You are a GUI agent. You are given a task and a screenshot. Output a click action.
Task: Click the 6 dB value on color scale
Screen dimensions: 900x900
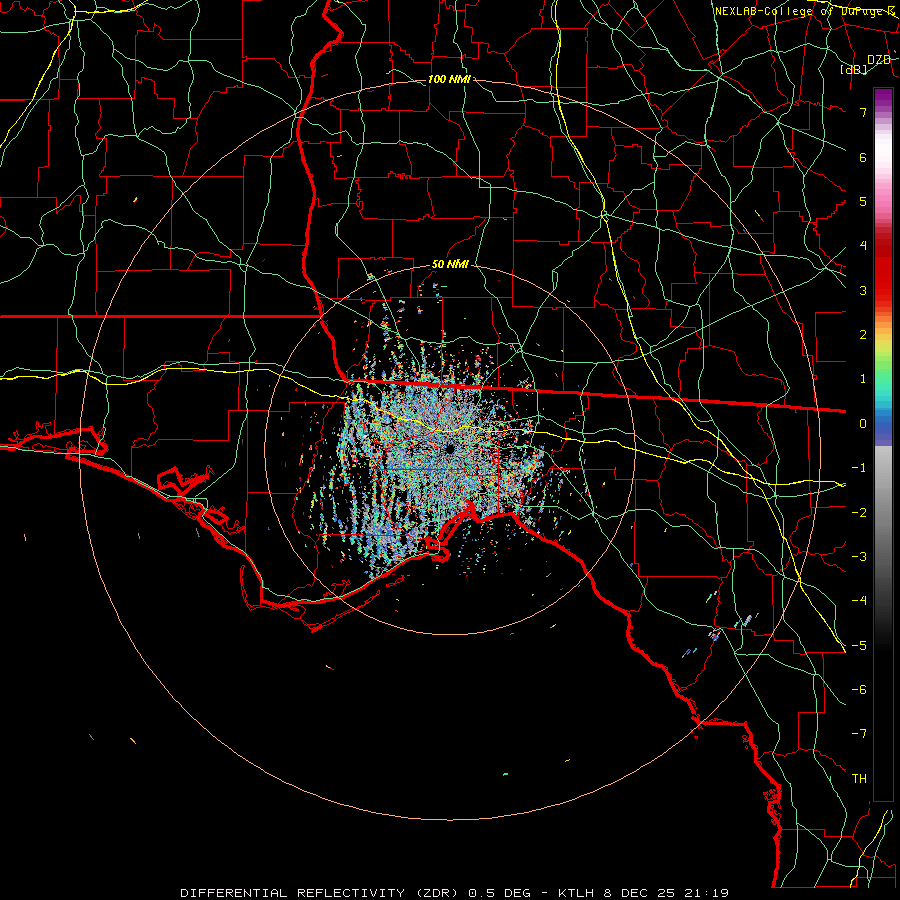pos(863,157)
